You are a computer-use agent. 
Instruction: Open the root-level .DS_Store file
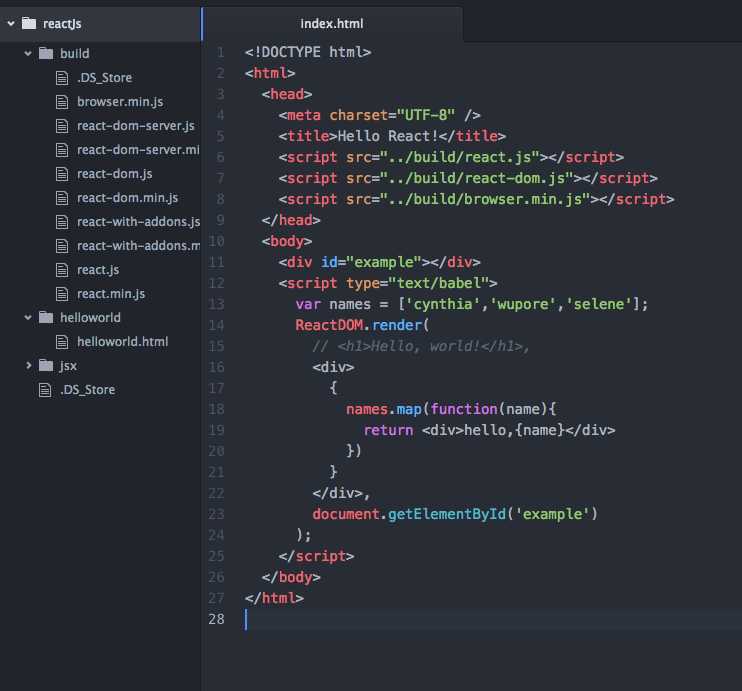click(88, 390)
